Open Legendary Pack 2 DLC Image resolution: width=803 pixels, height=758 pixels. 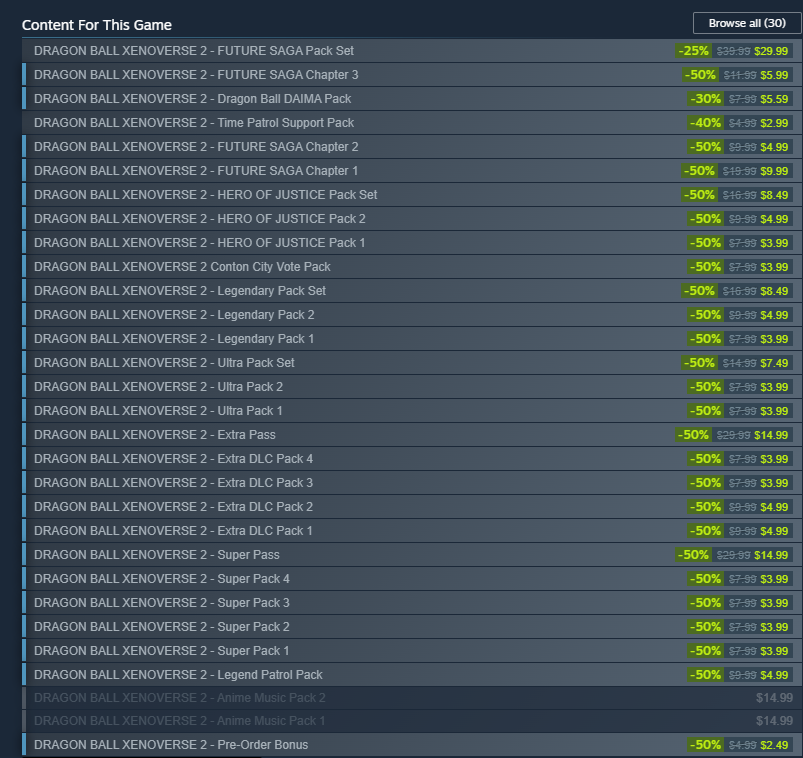click(x=412, y=314)
